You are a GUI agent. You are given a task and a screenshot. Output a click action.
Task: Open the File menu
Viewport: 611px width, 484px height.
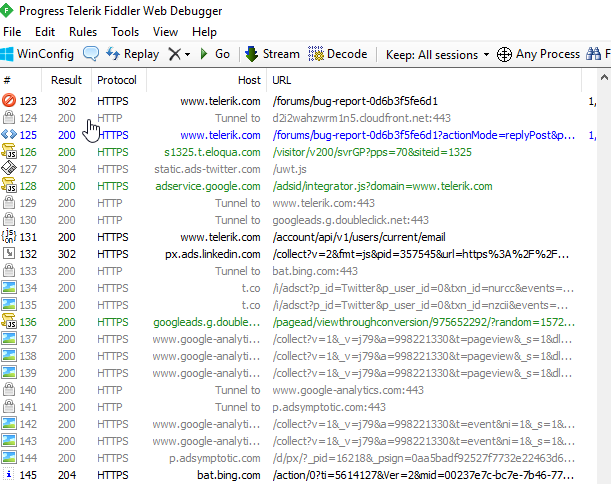[16, 32]
